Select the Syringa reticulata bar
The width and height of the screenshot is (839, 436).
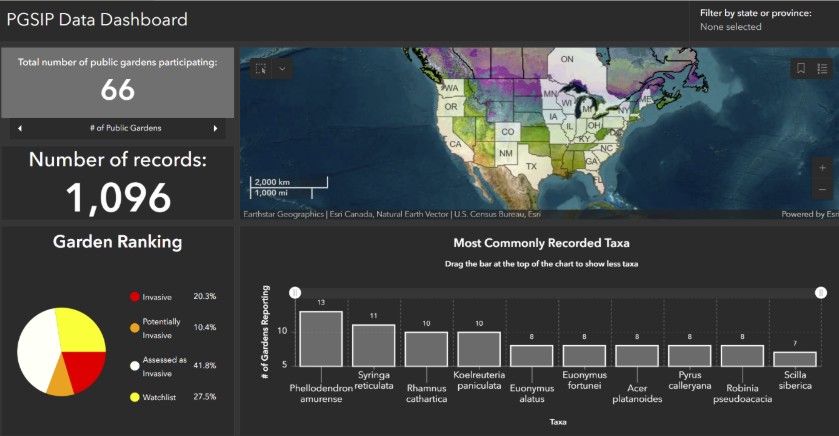(373, 345)
